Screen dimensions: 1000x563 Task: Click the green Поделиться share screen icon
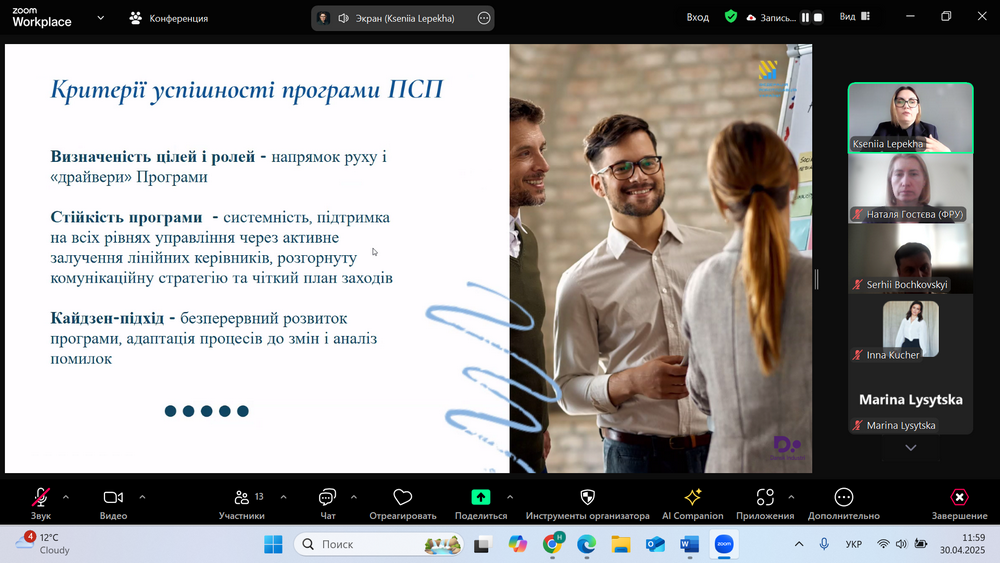481,498
